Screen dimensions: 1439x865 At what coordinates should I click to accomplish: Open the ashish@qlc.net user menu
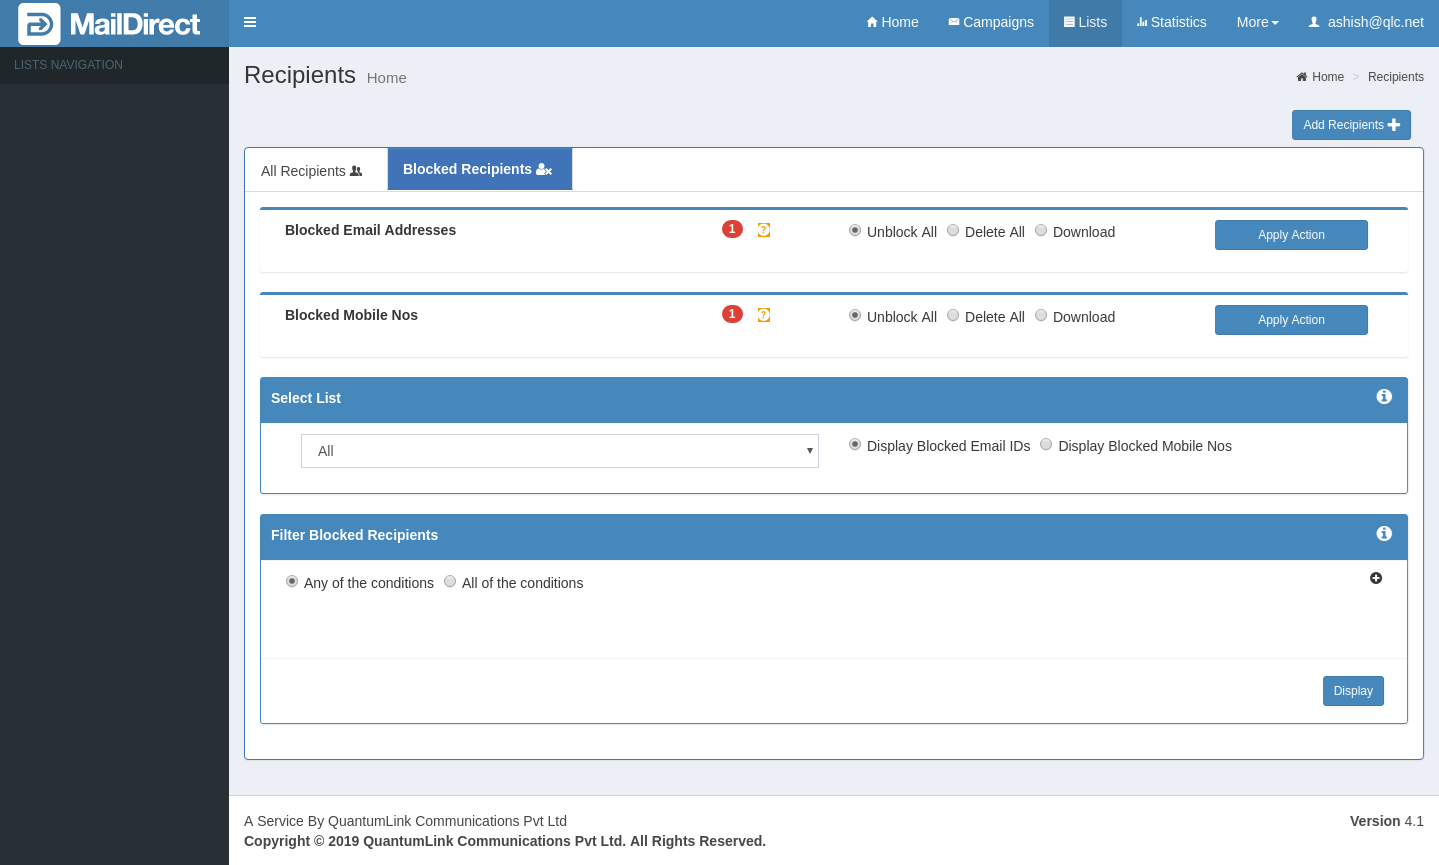pos(1366,22)
